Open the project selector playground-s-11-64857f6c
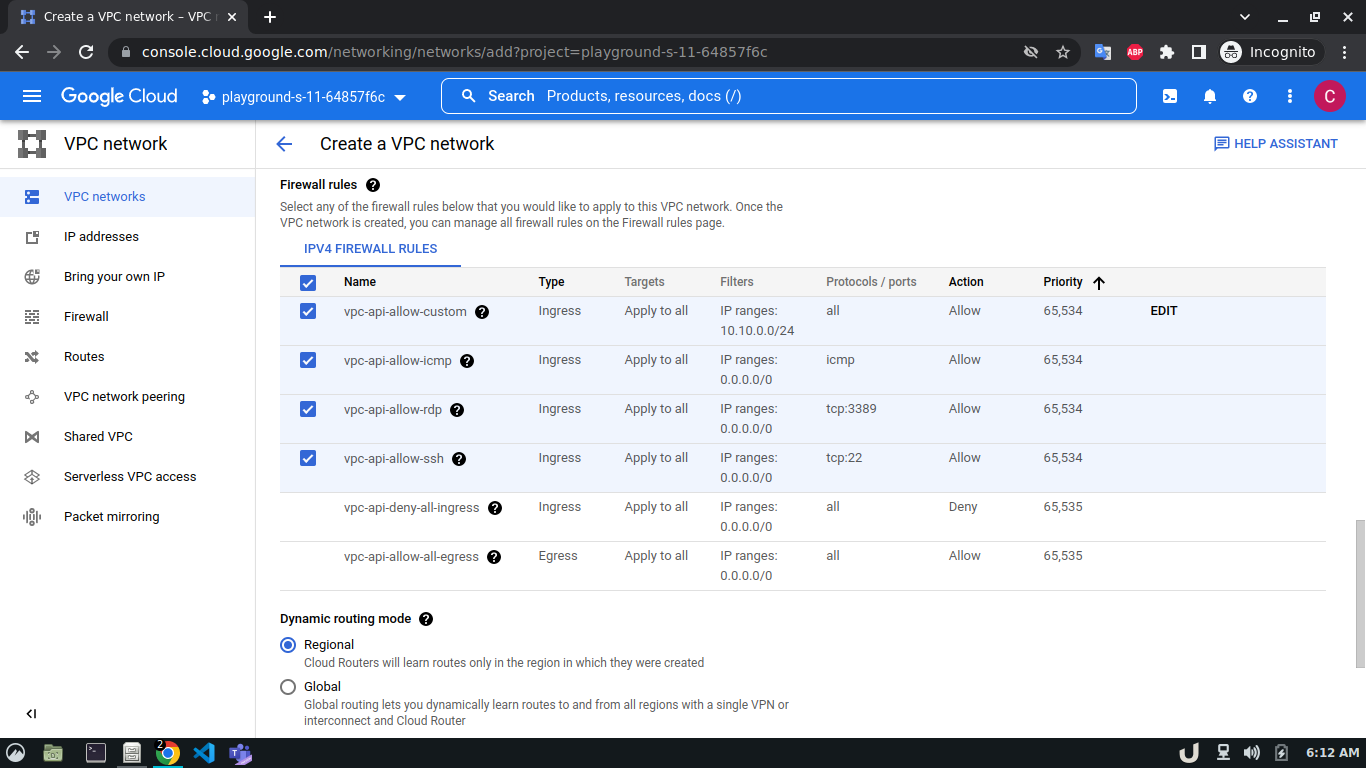This screenshot has height=768, width=1366. 303,97
